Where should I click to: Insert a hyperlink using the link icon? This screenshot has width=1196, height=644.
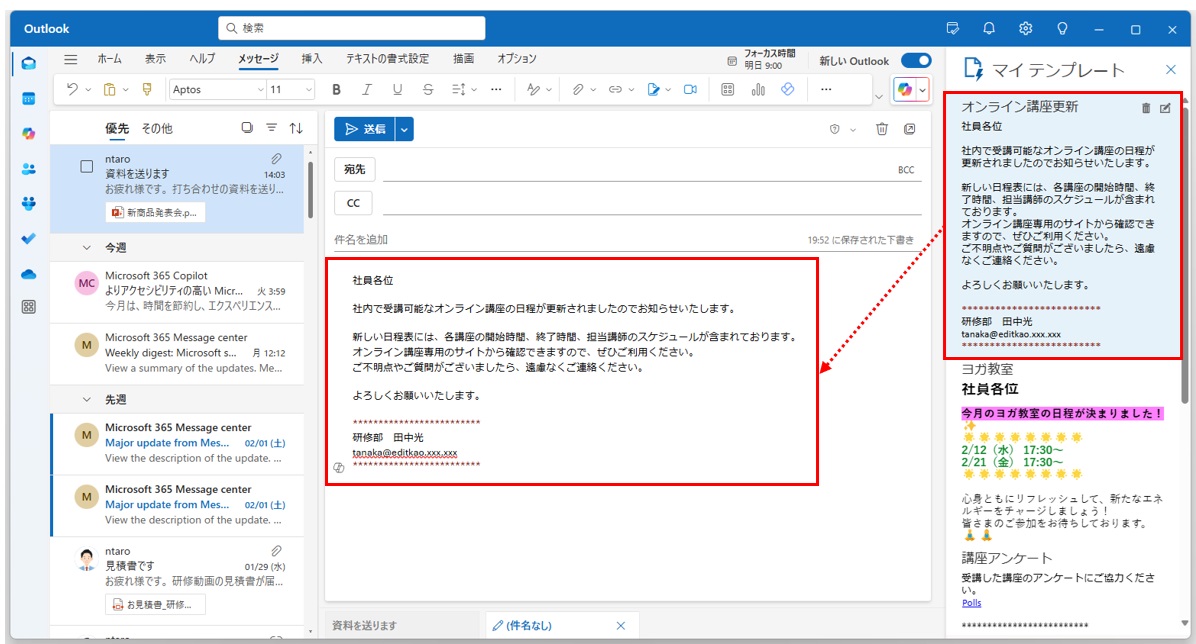click(613, 89)
